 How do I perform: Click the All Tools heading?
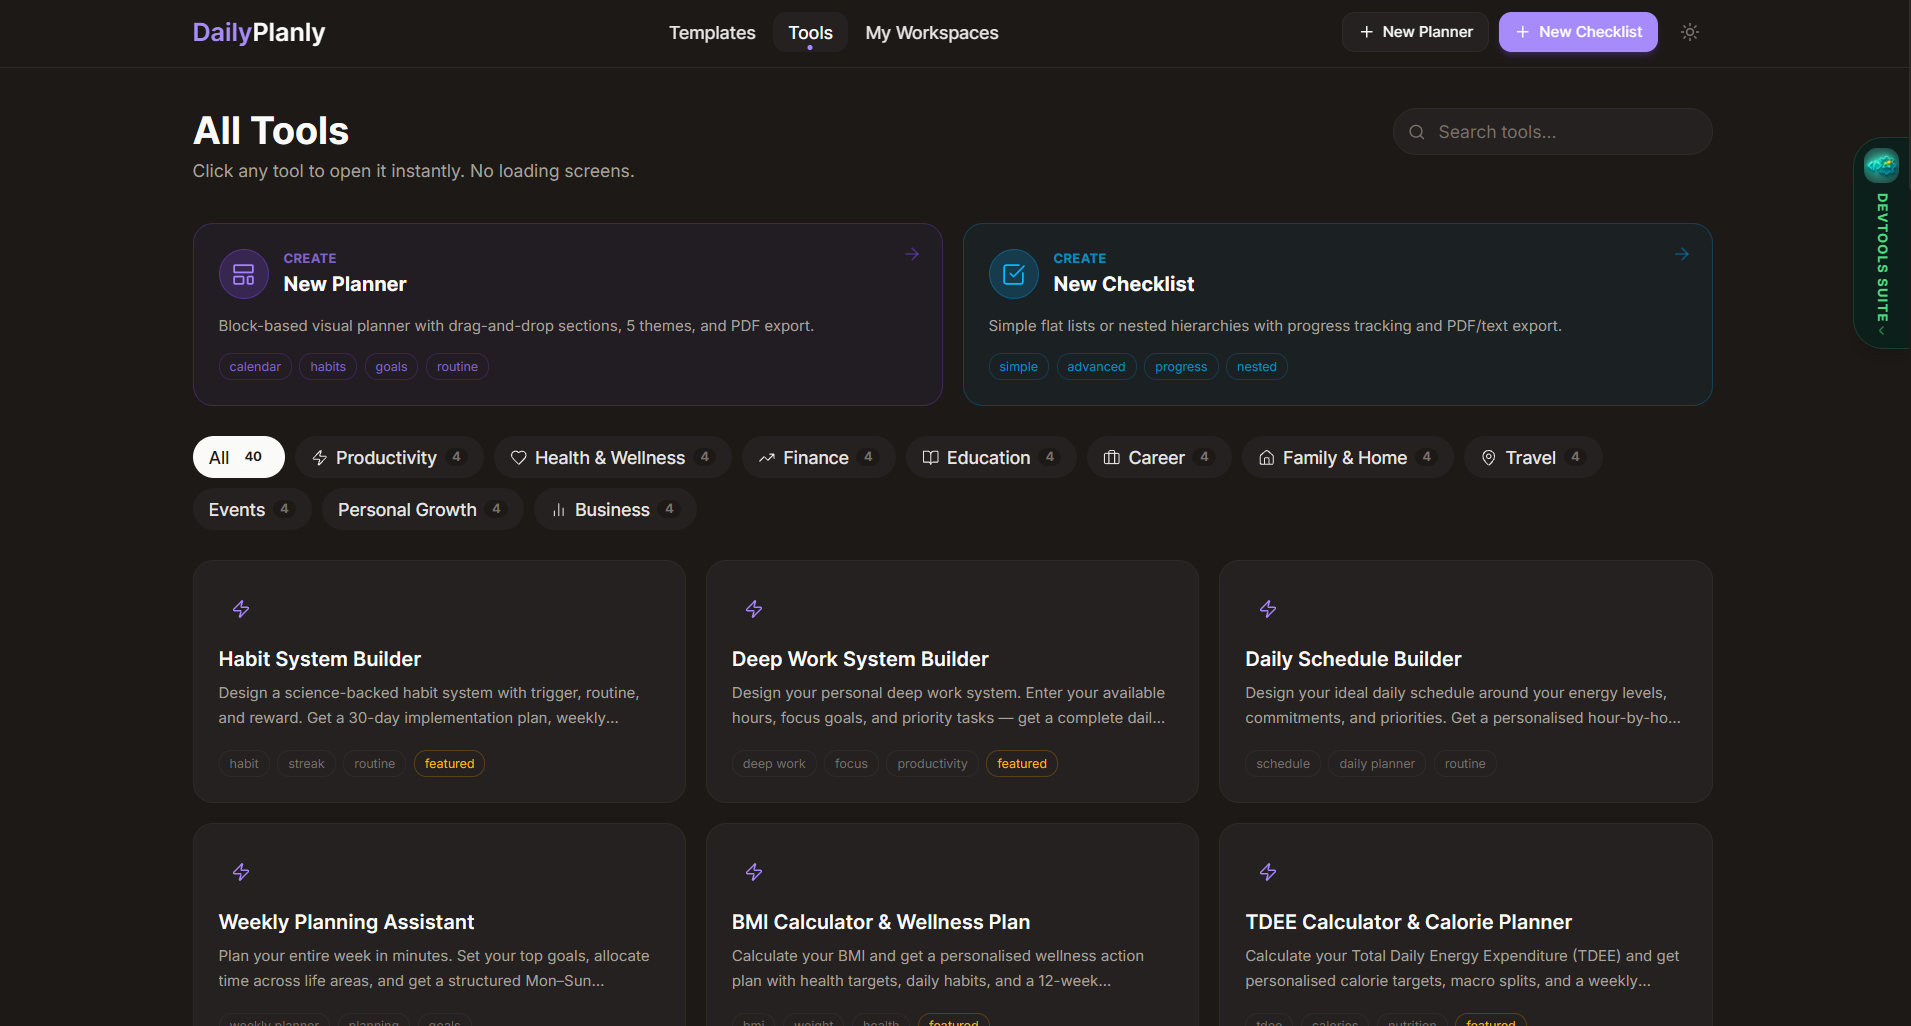[x=271, y=131]
